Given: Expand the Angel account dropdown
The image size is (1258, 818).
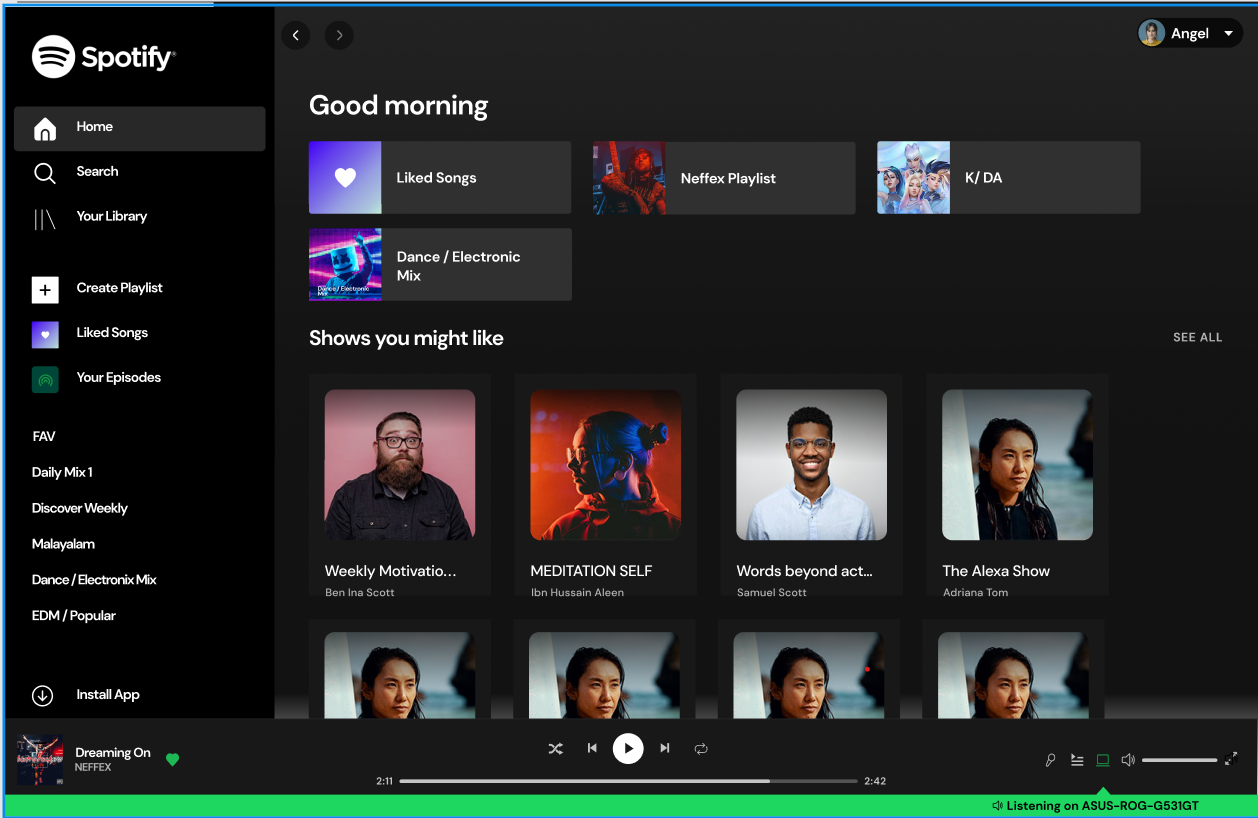Looking at the screenshot, I should [x=1190, y=33].
